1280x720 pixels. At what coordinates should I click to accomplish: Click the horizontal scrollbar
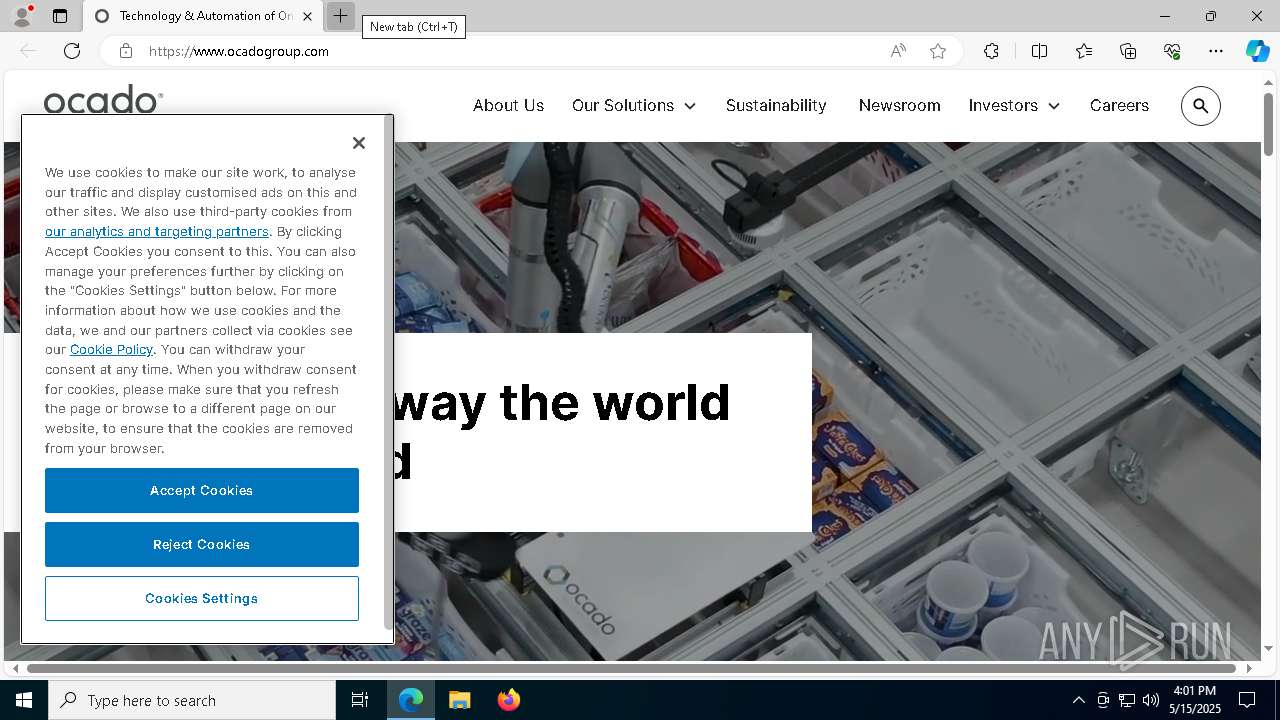[630, 668]
